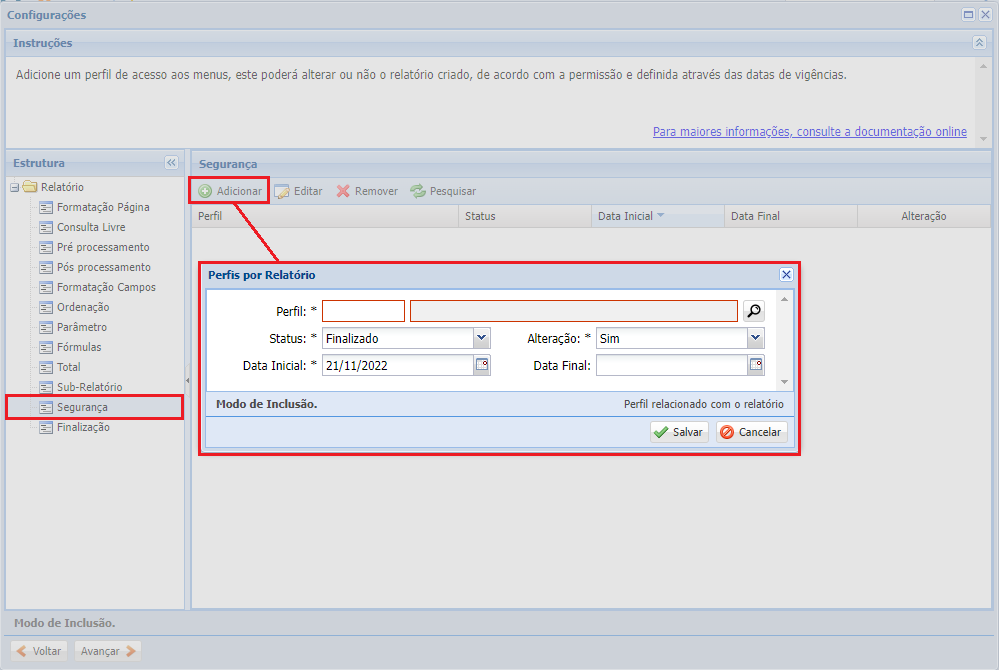Expand the Status dropdown

482,338
